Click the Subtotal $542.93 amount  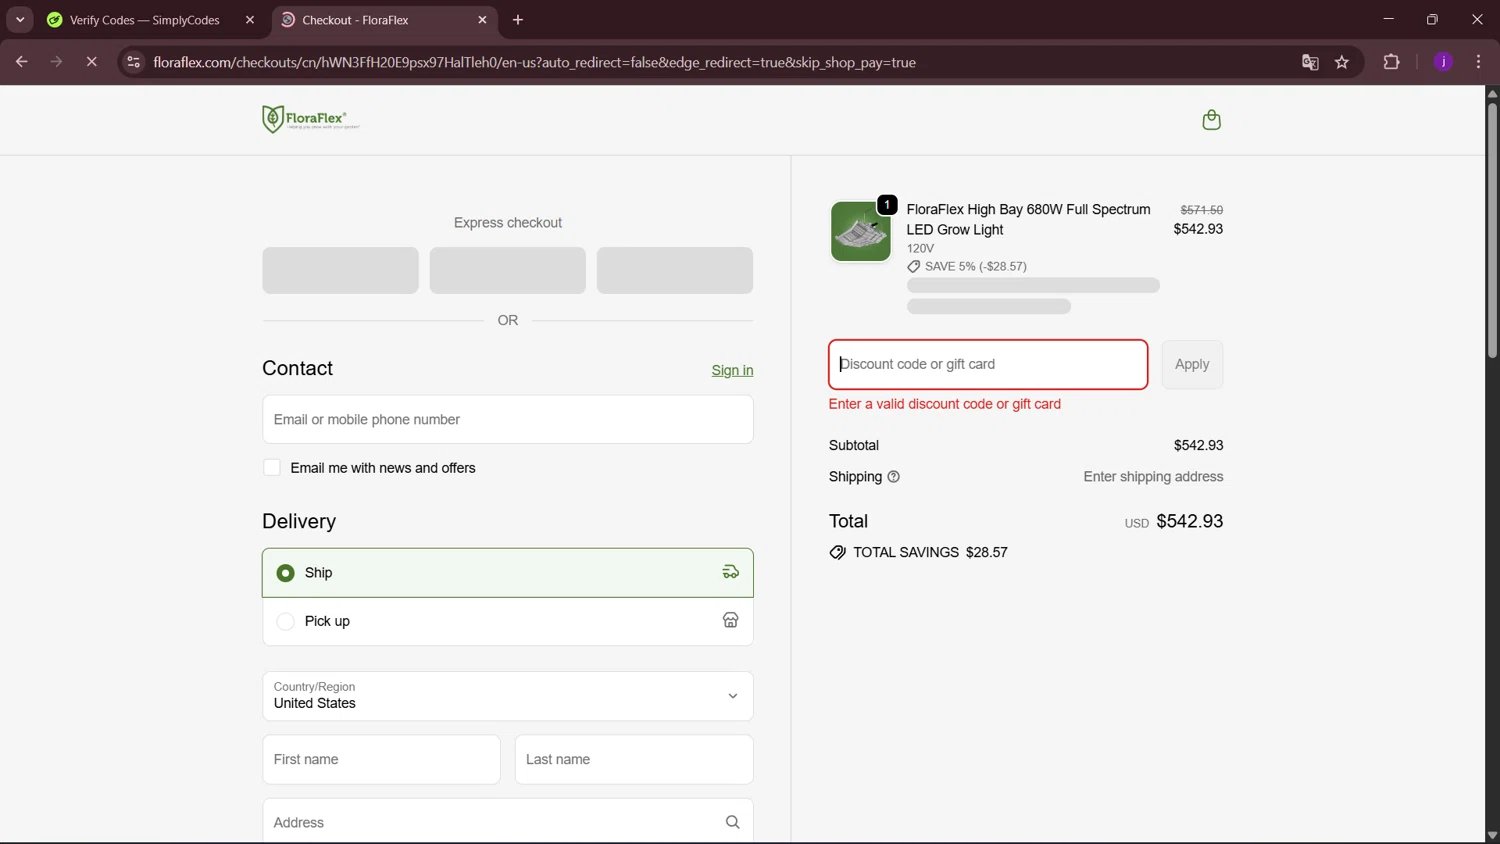click(1198, 445)
